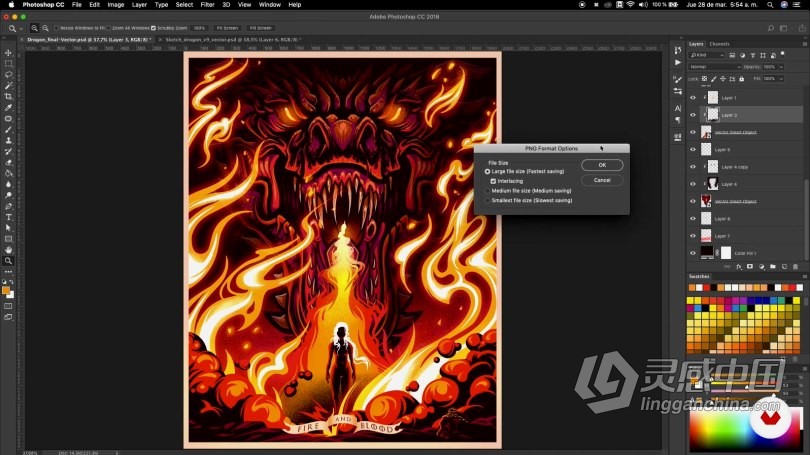Screen dimensions: 810x455
Task: Click Create new layer icon
Action: click(784, 266)
